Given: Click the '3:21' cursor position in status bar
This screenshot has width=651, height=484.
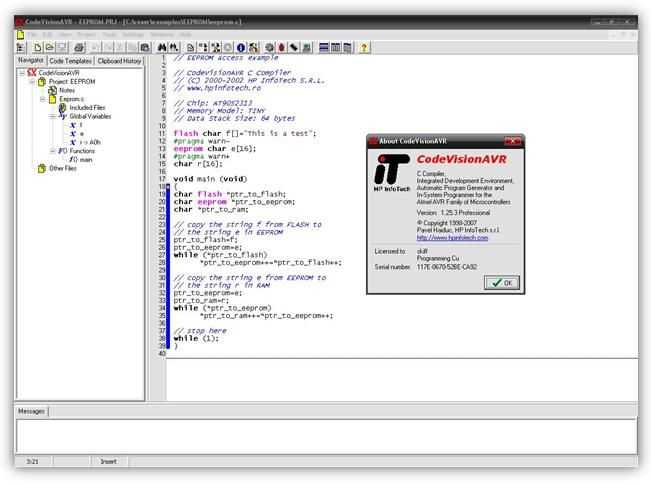Looking at the screenshot, I should (32, 461).
